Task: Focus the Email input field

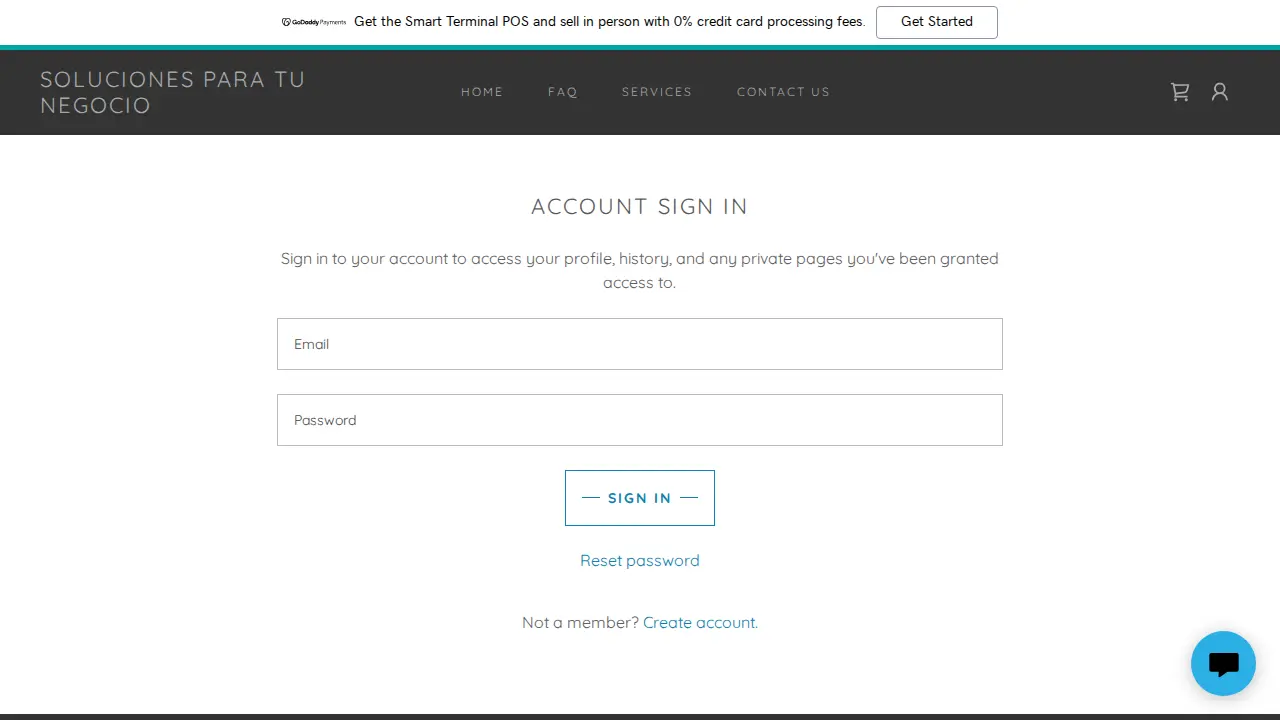Action: point(640,344)
